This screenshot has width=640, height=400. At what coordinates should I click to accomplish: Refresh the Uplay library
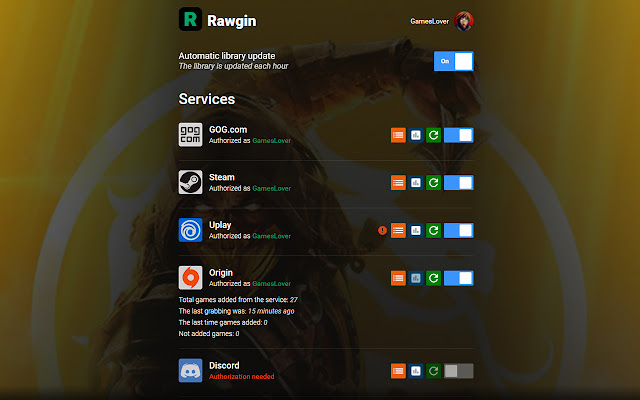(x=433, y=230)
